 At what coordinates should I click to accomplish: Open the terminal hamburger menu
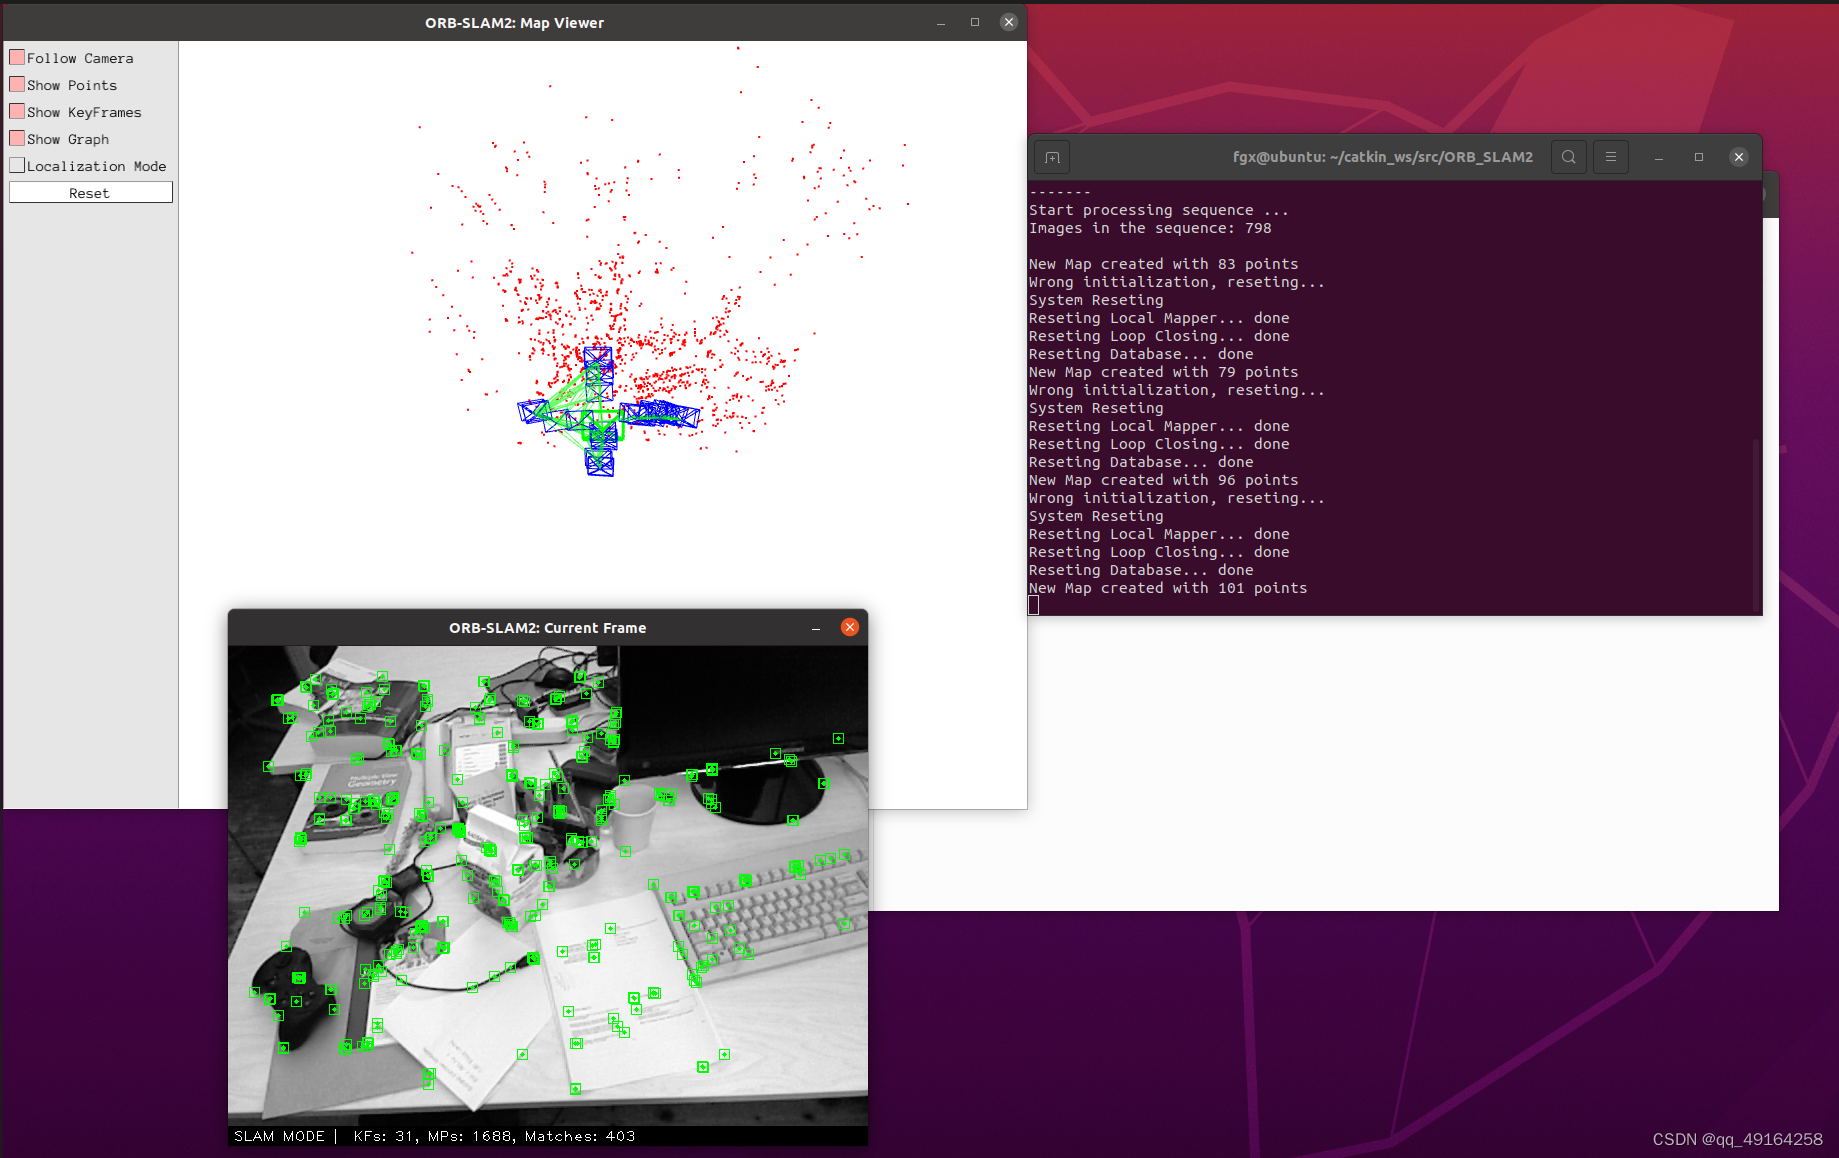point(1610,156)
